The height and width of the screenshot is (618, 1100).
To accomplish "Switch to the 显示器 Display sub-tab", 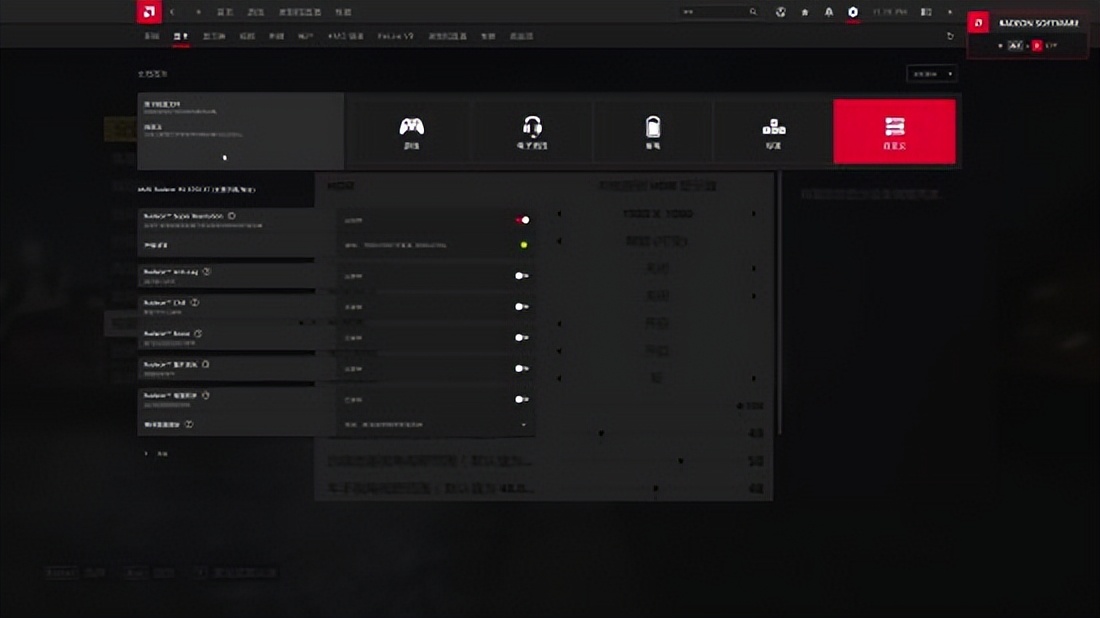I will (214, 36).
